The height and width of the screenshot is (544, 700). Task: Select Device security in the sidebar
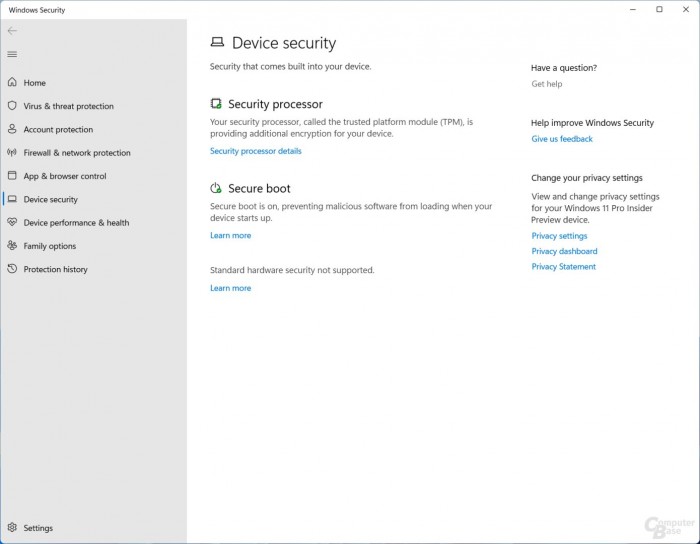(50, 200)
